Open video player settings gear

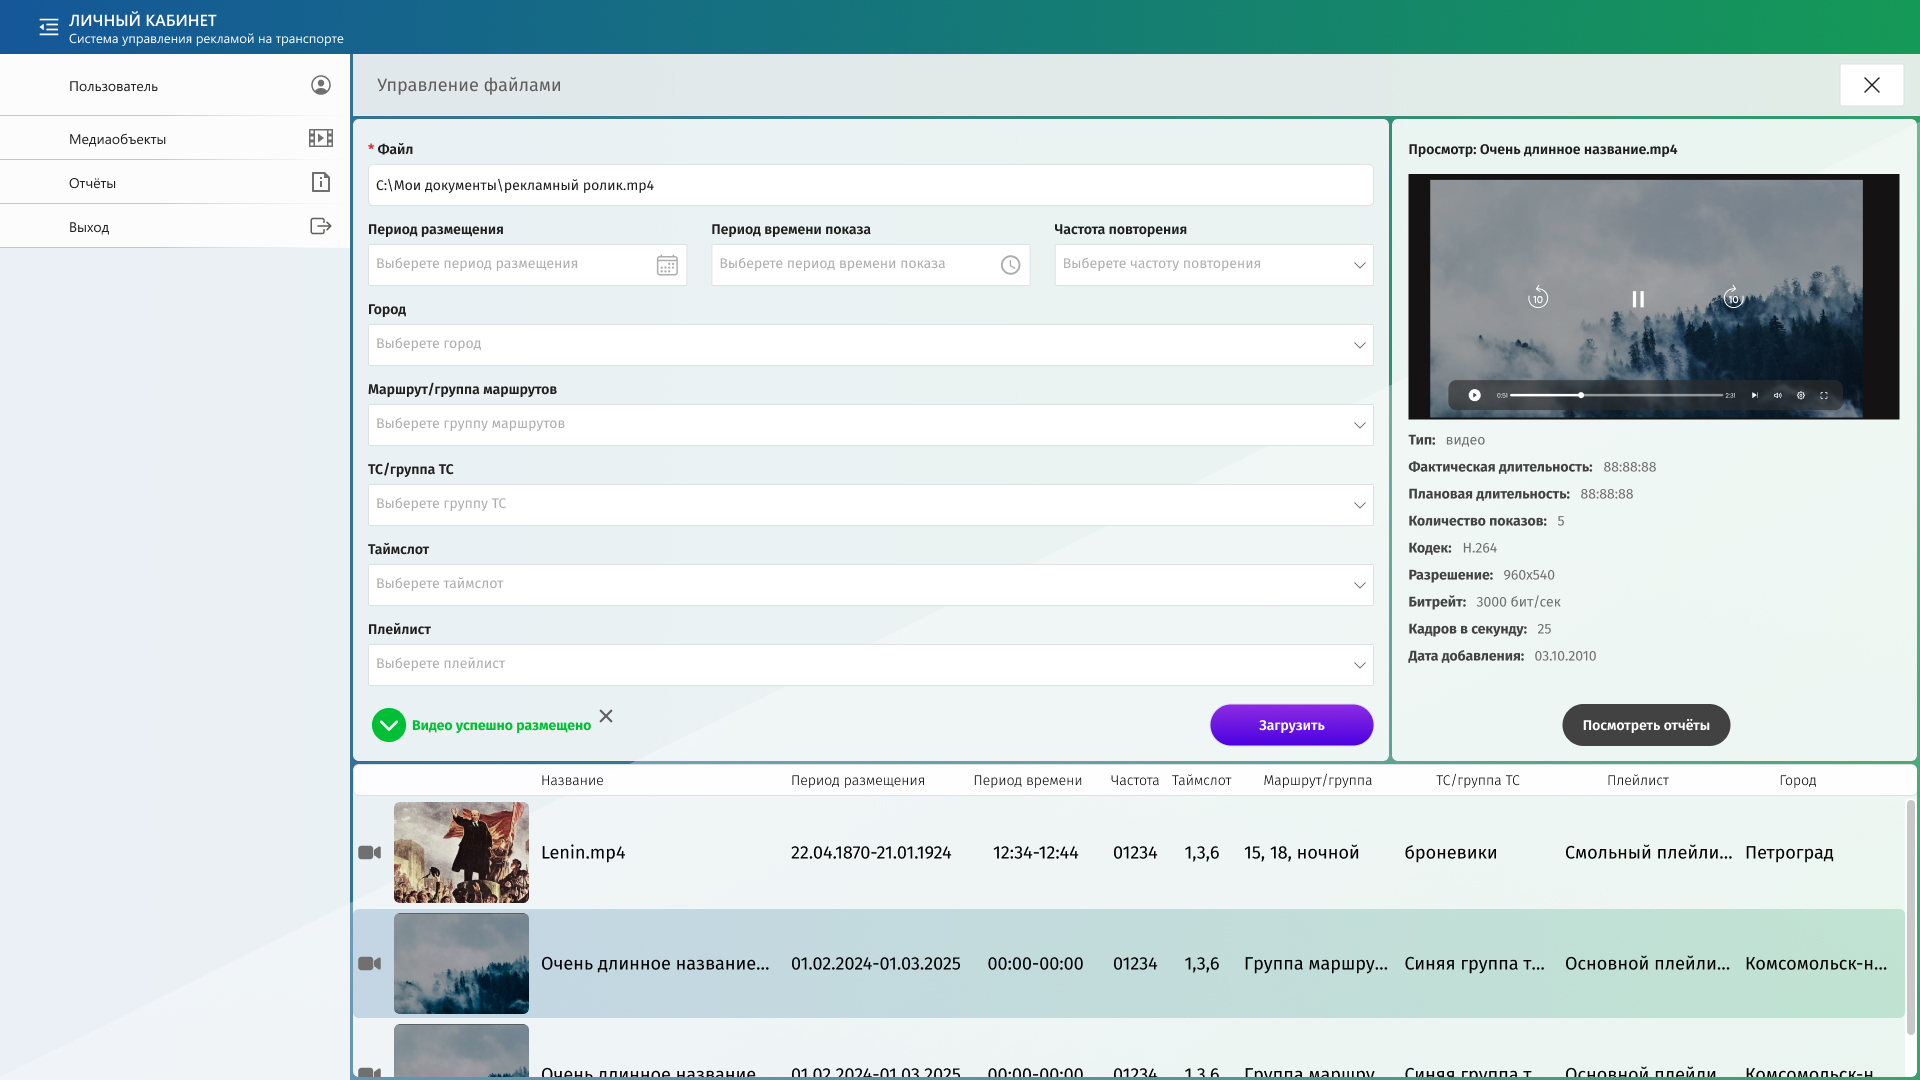(1801, 395)
